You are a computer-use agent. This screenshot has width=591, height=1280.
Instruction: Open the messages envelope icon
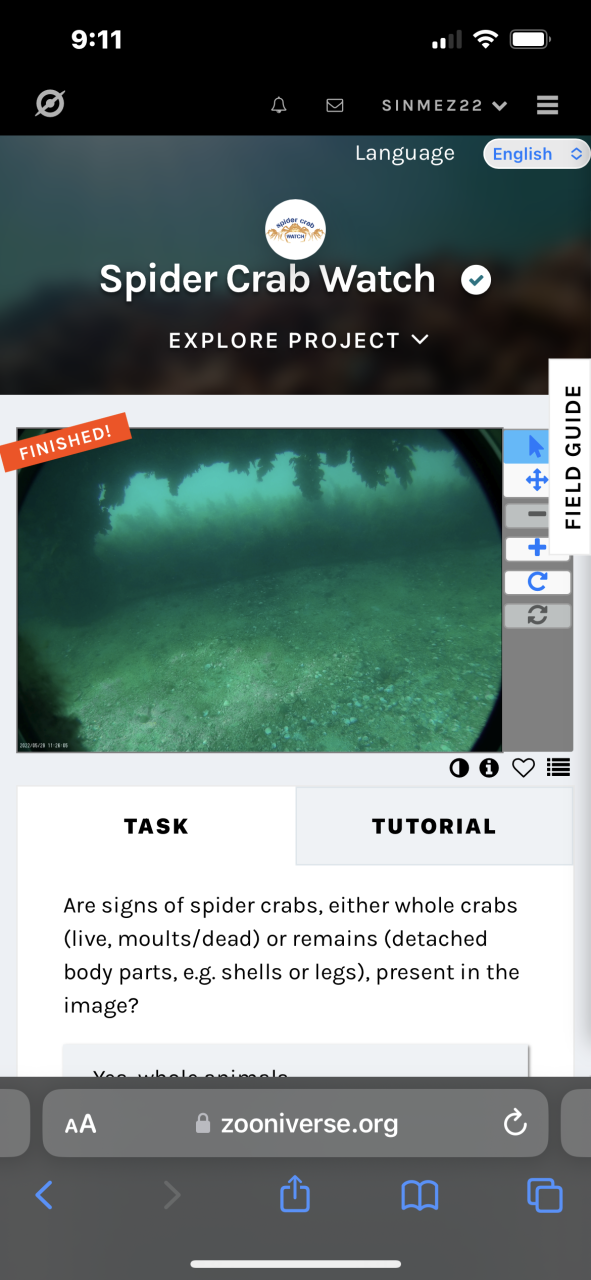tap(335, 105)
